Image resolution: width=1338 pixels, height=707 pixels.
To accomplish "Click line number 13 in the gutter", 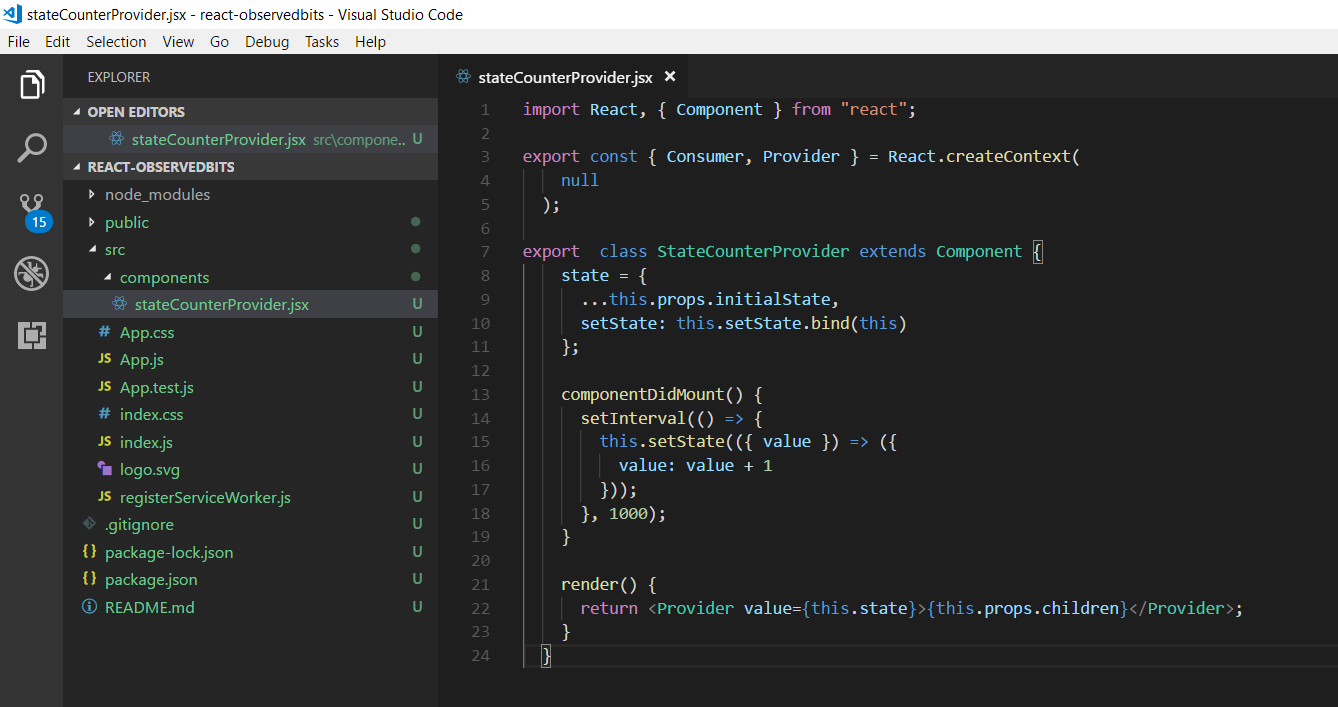I will pyautogui.click(x=480, y=394).
